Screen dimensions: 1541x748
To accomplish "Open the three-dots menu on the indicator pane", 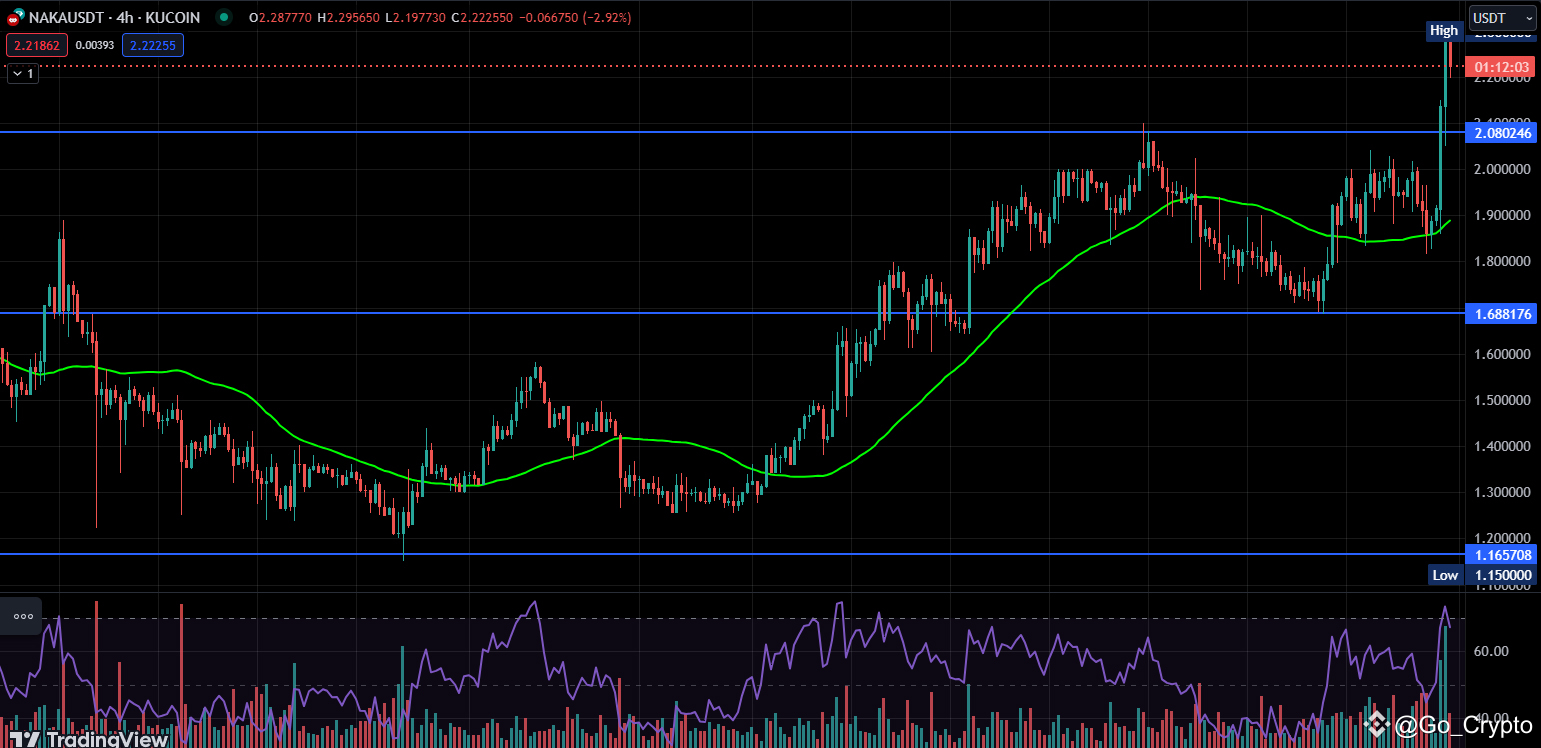I will click(x=24, y=617).
